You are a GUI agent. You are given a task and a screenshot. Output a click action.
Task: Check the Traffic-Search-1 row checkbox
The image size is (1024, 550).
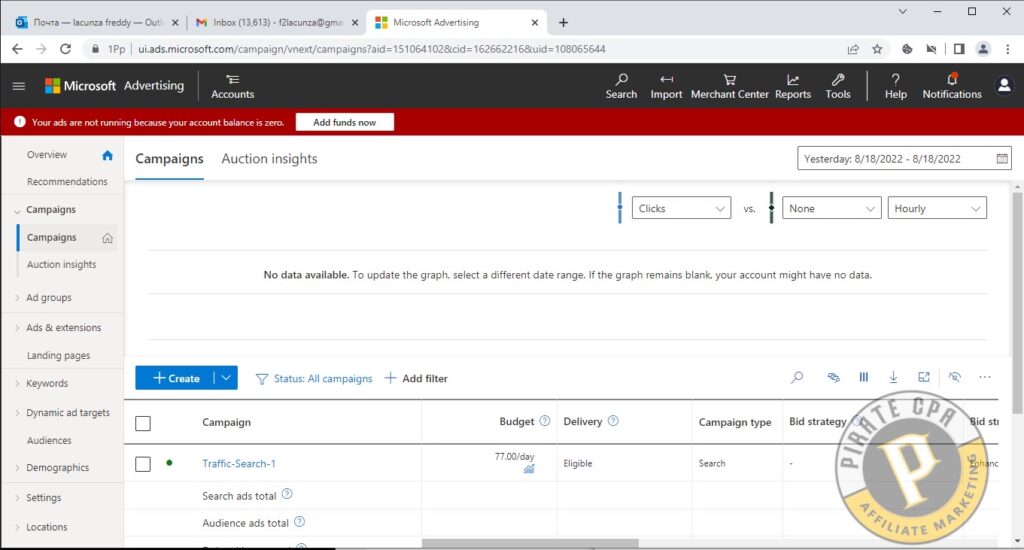(x=143, y=464)
